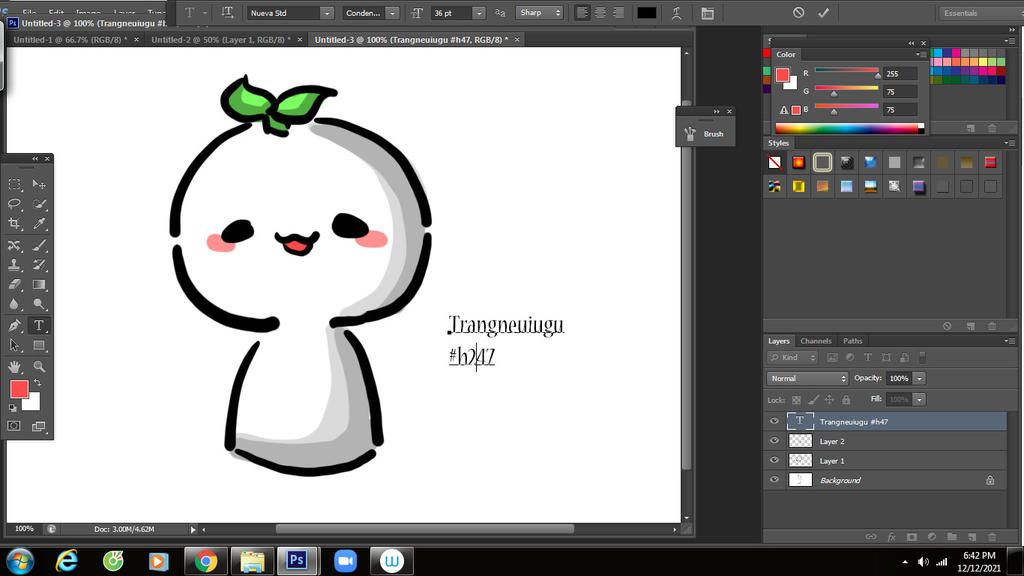Cancel the current text edits
The image size is (1024, 576).
799,13
